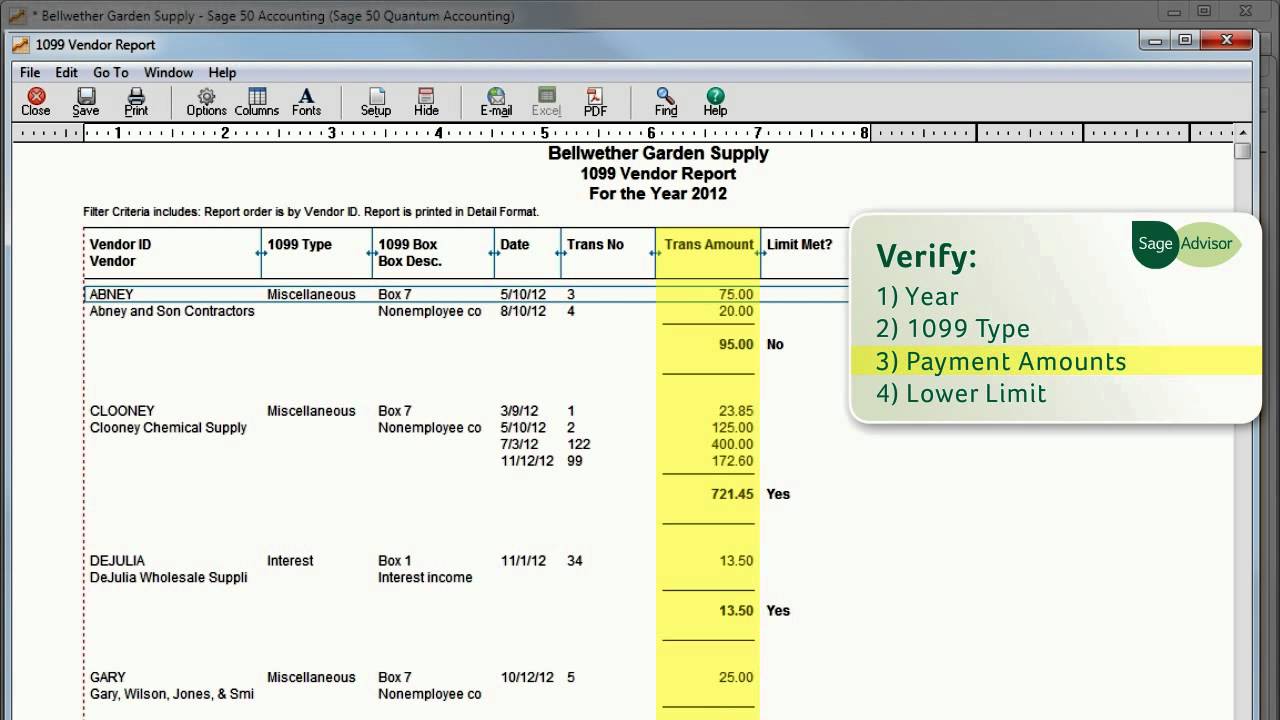Toggle Hide on the report header
The image size is (1280, 720).
tap(426, 100)
